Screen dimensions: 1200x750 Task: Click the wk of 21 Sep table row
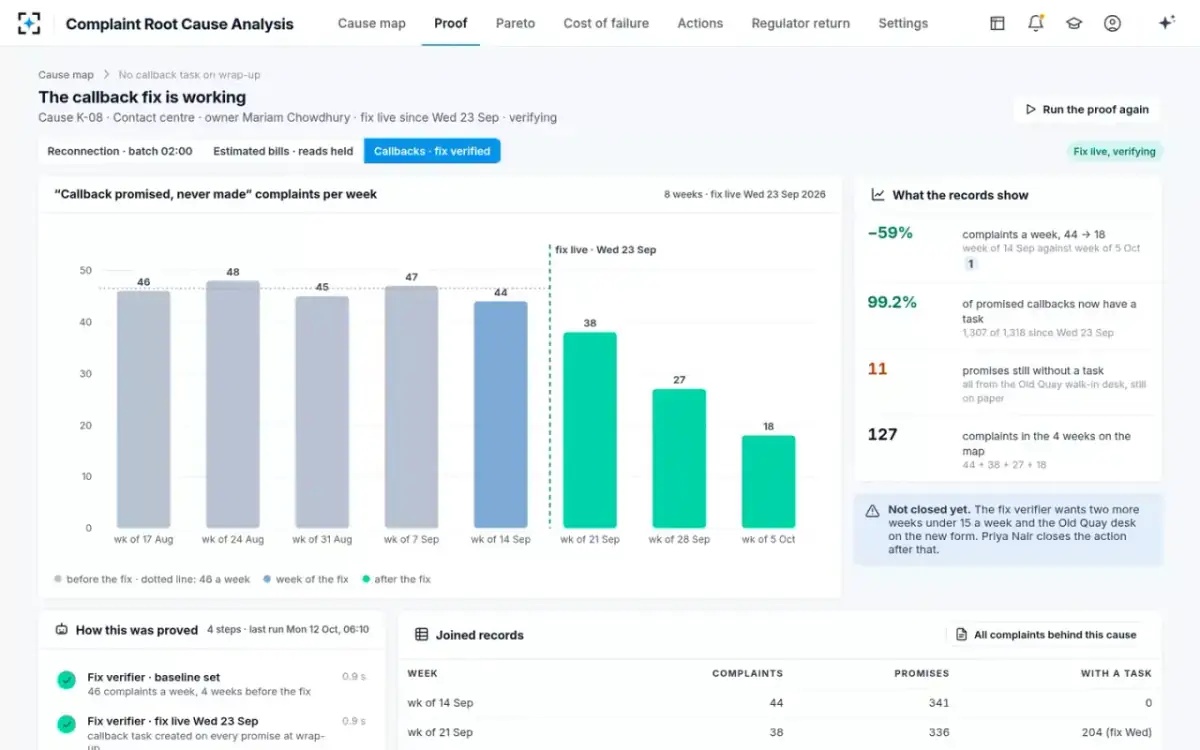[780, 732]
